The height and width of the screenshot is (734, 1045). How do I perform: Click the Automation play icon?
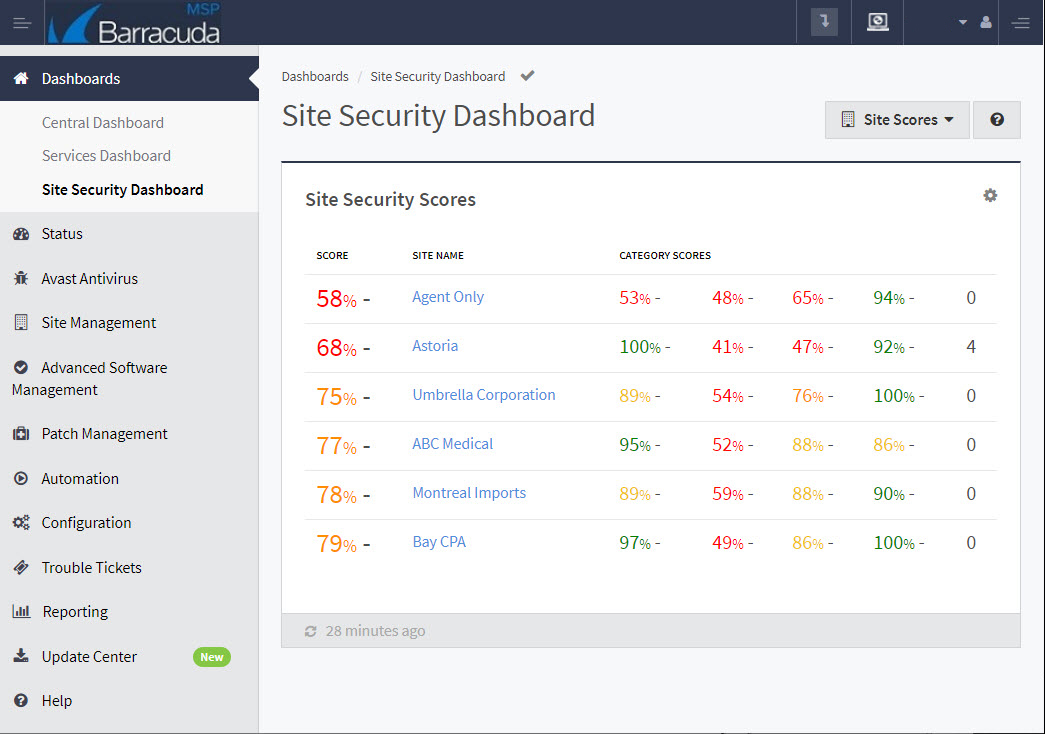[21, 479]
